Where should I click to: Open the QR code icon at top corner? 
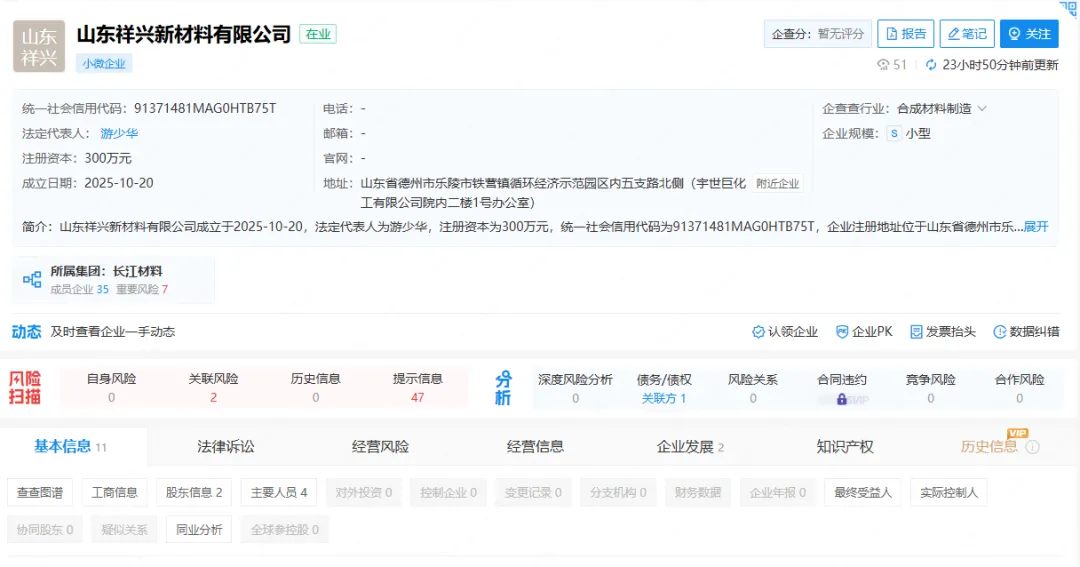tap(1068, 8)
